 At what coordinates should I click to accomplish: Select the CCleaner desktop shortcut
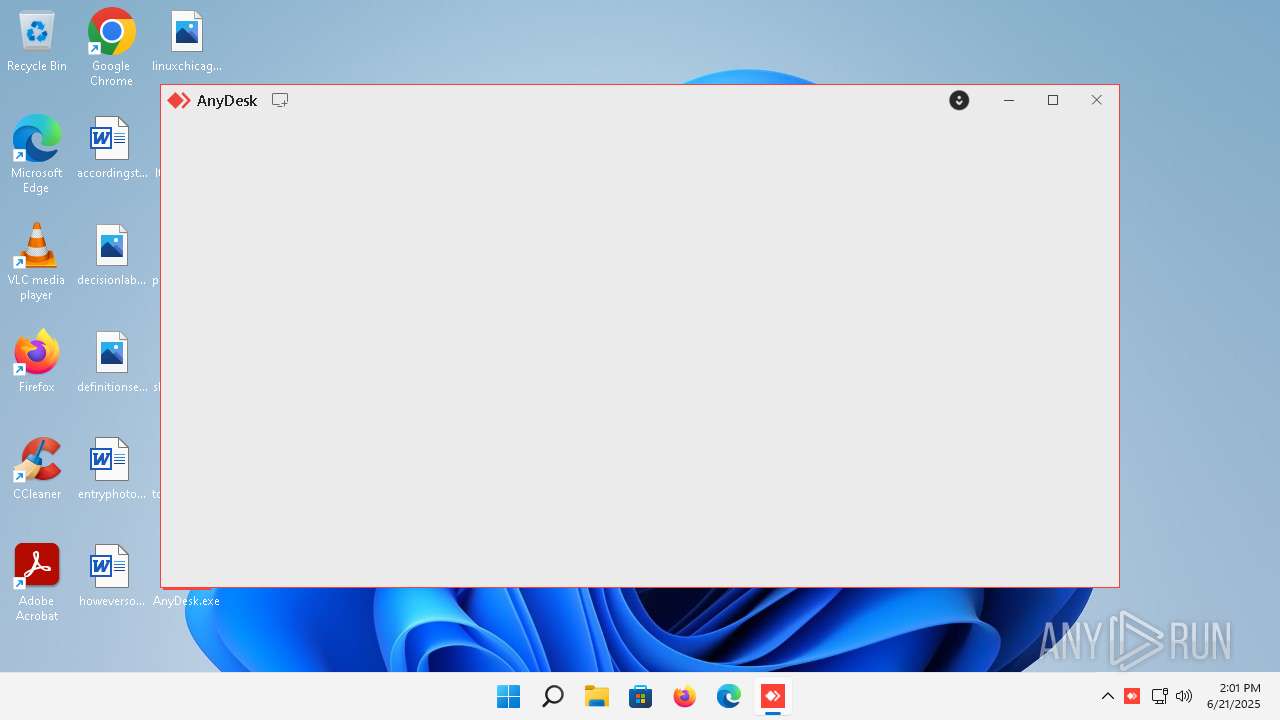pos(37,468)
